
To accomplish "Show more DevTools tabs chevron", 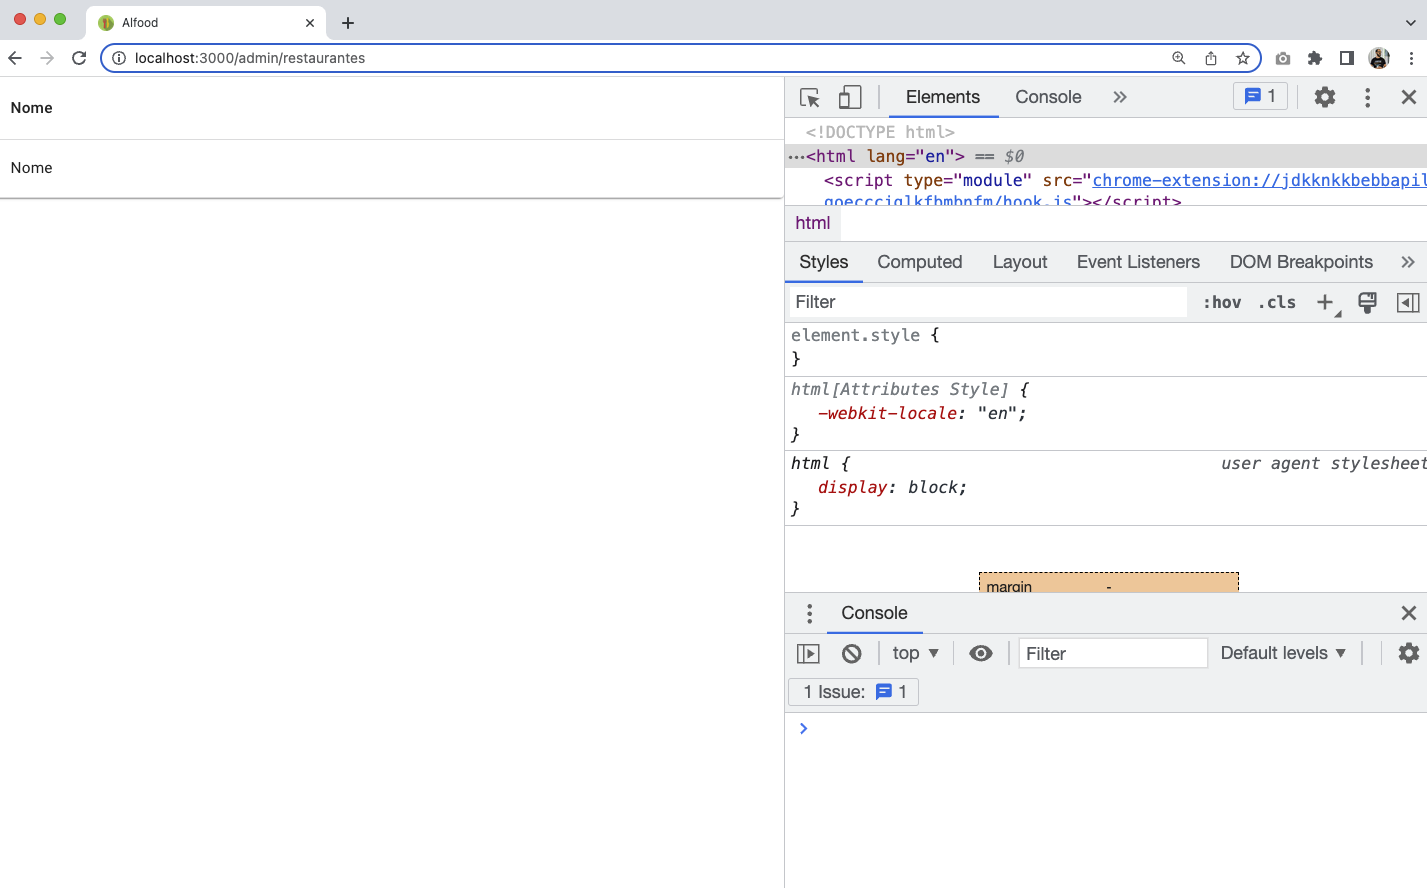I will point(1120,97).
